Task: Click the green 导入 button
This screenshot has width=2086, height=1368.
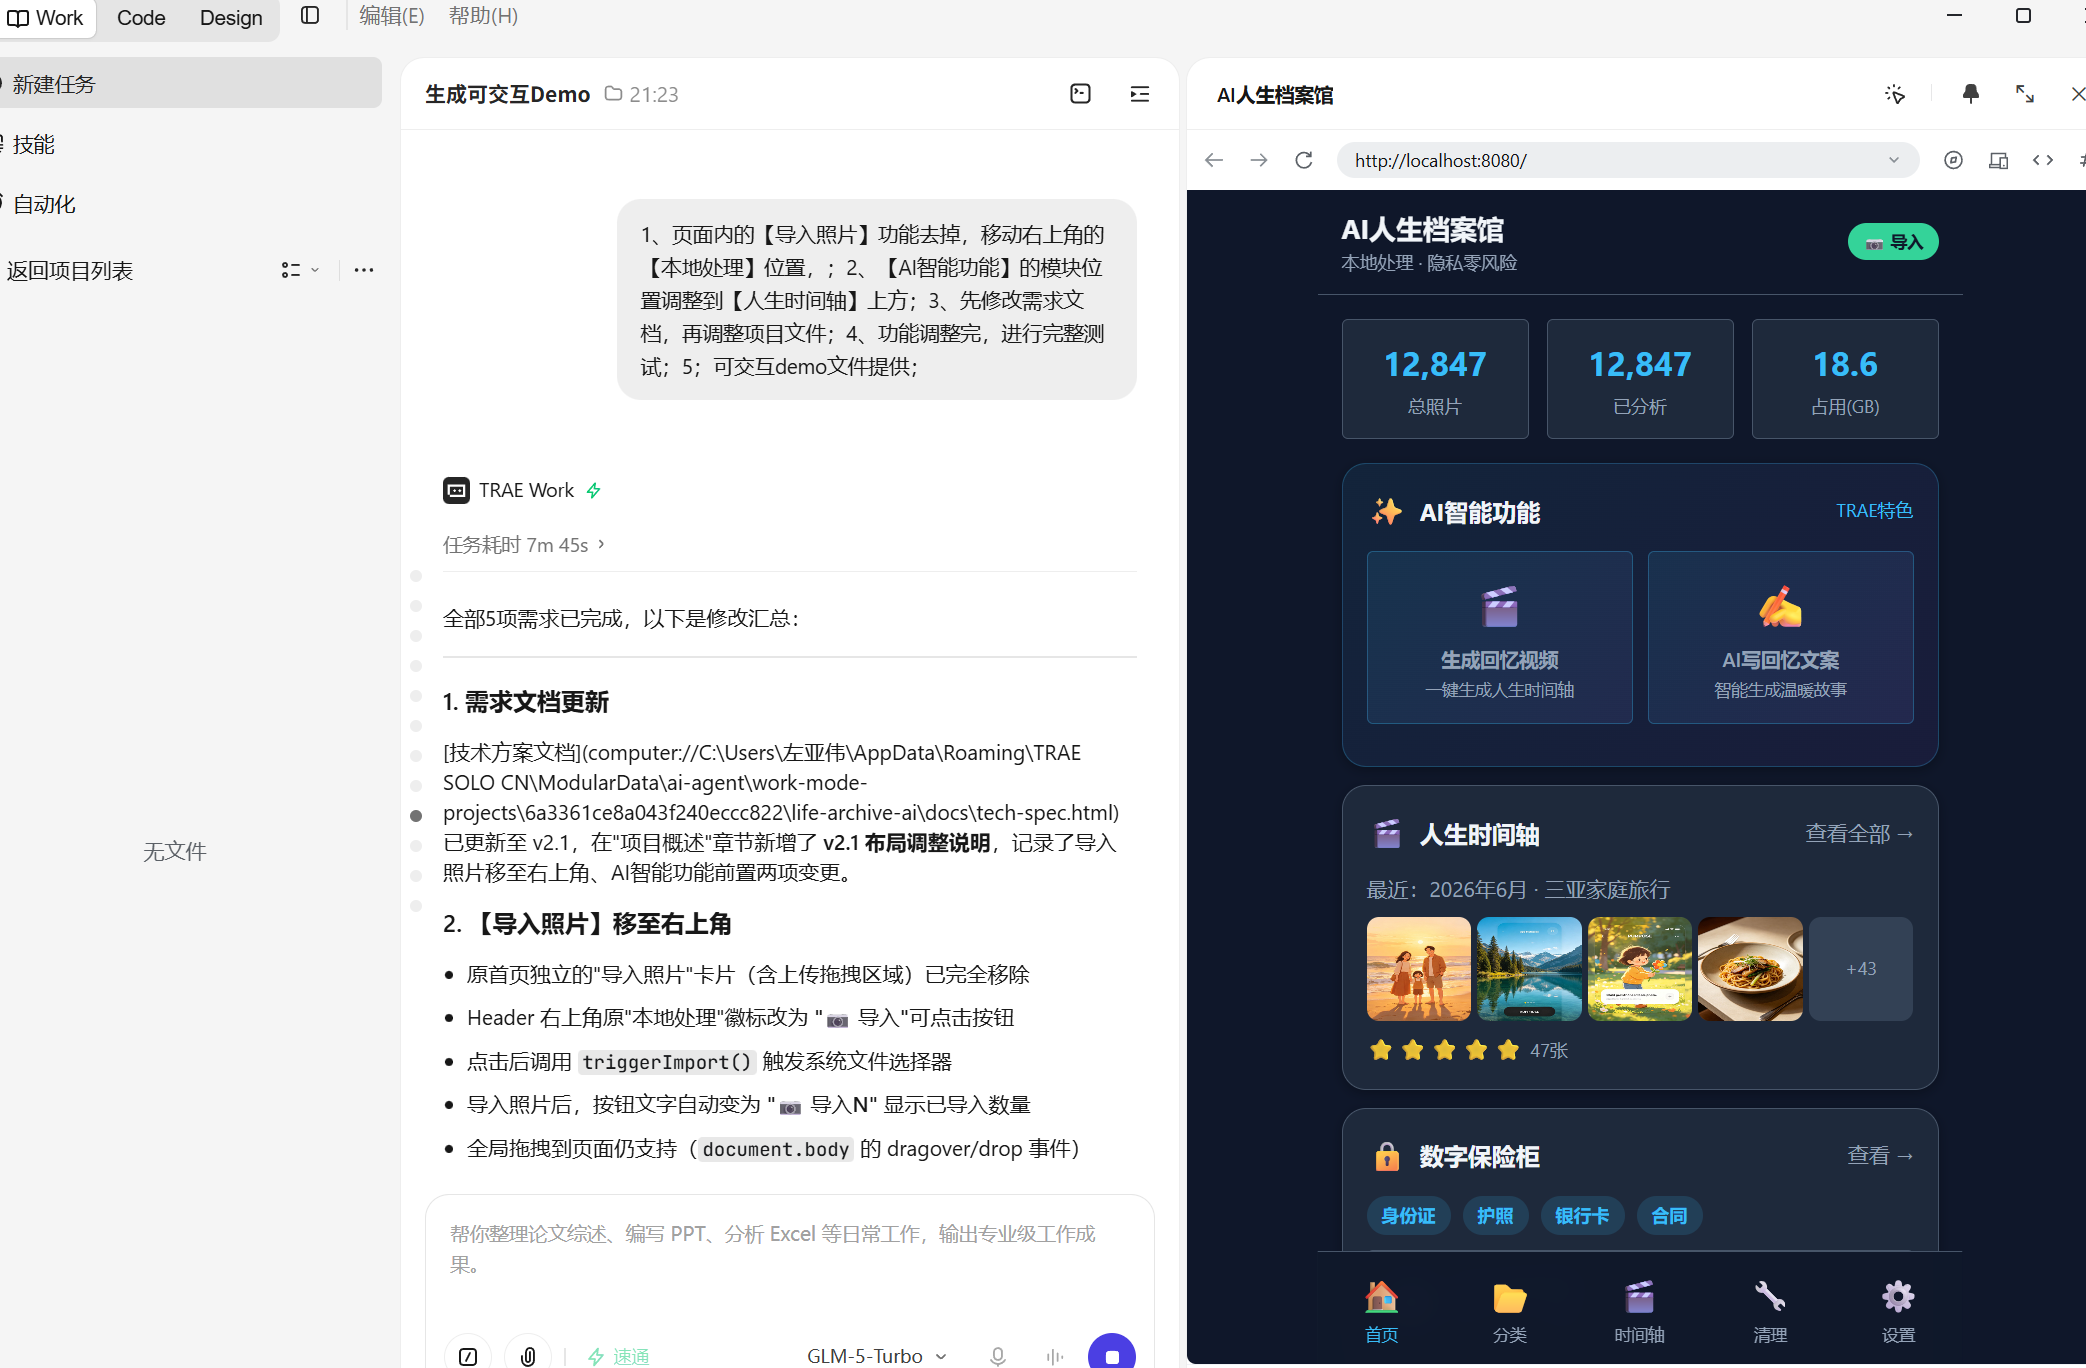Action: [x=1893, y=242]
